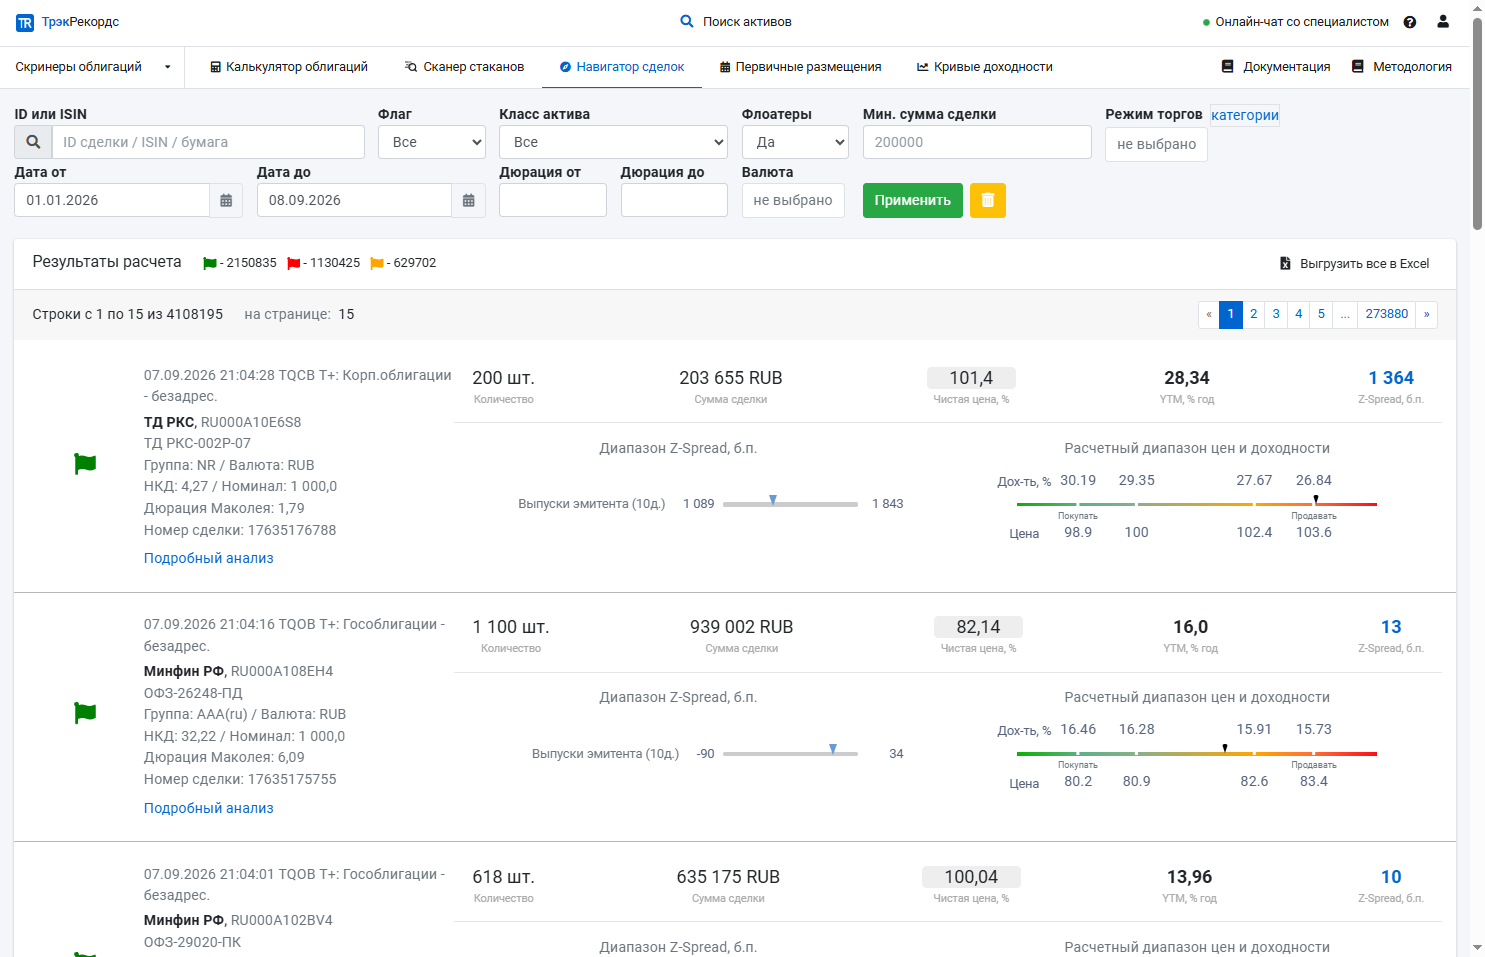Click Z-Spread range slider for ОФЗ-26248-ПД
1485x957 pixels.
click(790, 753)
